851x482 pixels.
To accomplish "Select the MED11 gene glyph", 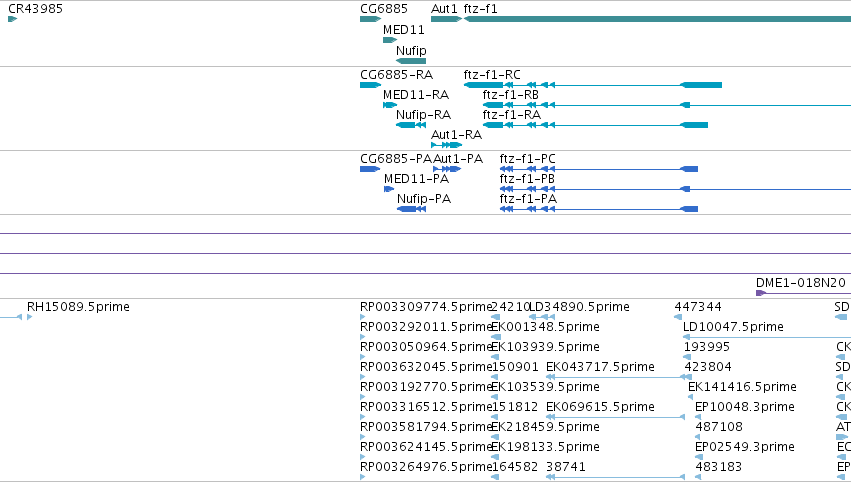I will tap(390, 40).
